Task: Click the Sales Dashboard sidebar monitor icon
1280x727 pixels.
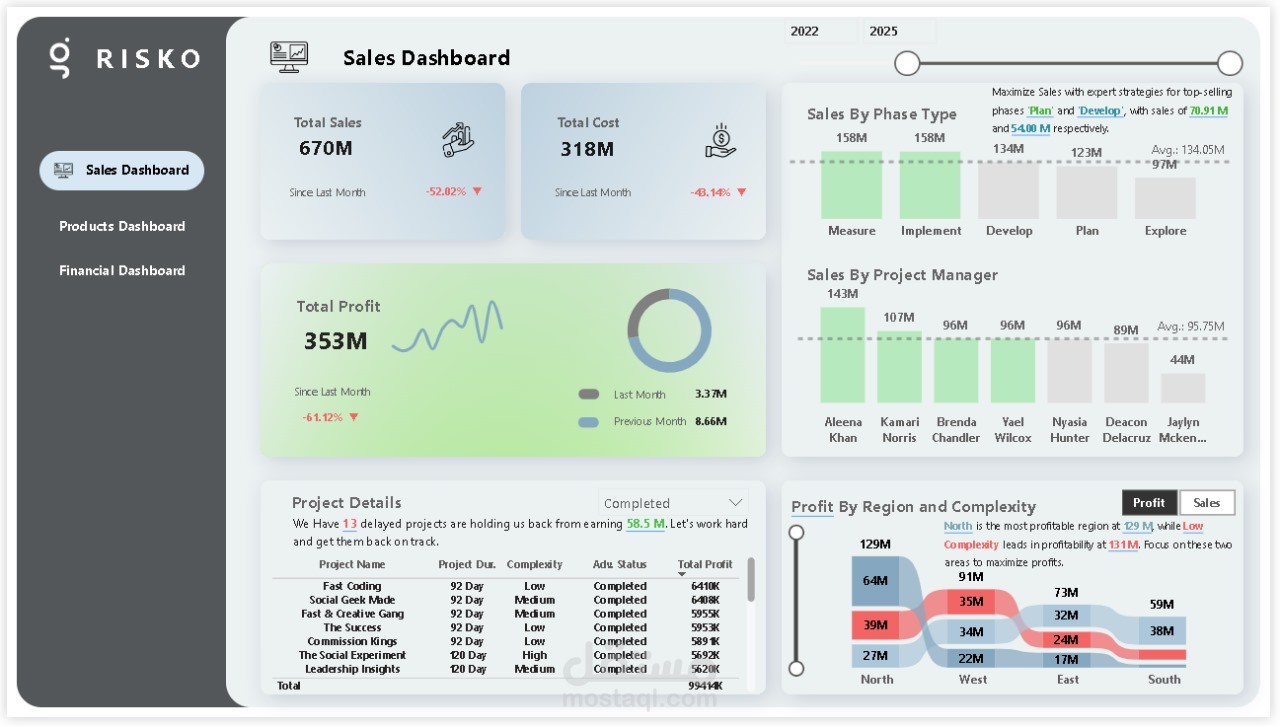Action: click(x=63, y=170)
